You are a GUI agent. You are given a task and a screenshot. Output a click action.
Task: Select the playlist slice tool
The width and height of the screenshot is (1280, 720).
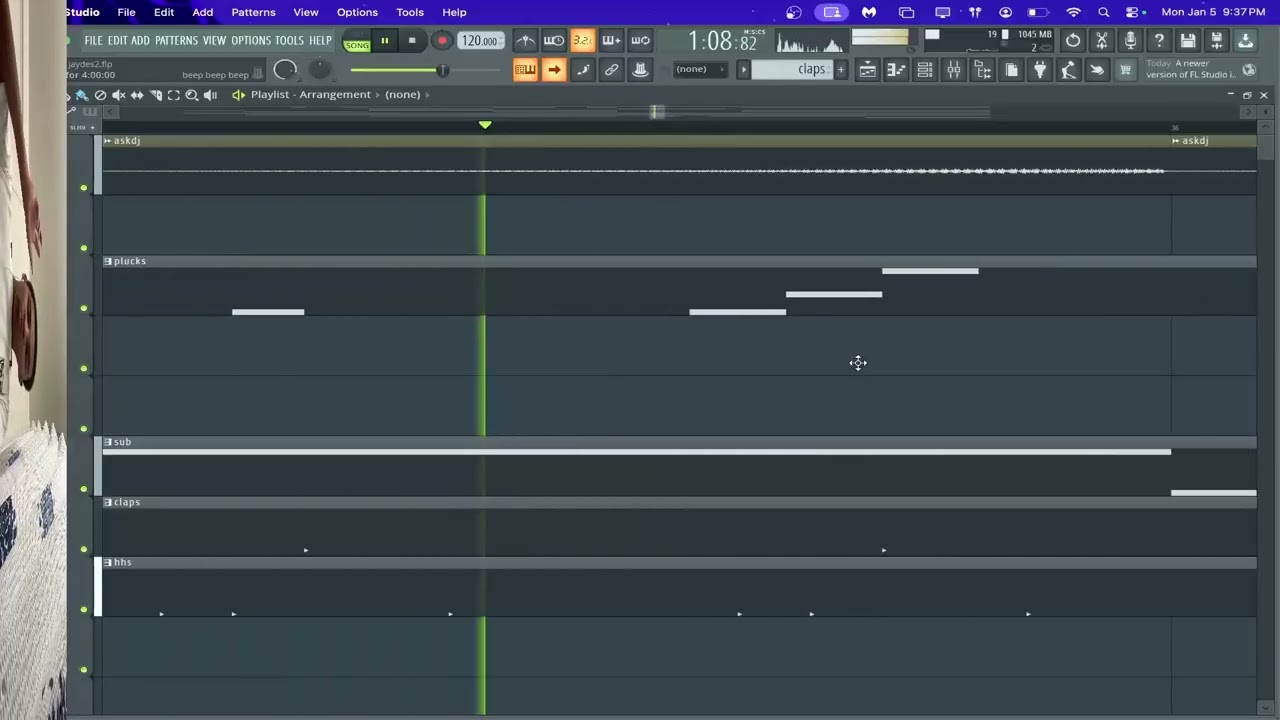(156, 95)
